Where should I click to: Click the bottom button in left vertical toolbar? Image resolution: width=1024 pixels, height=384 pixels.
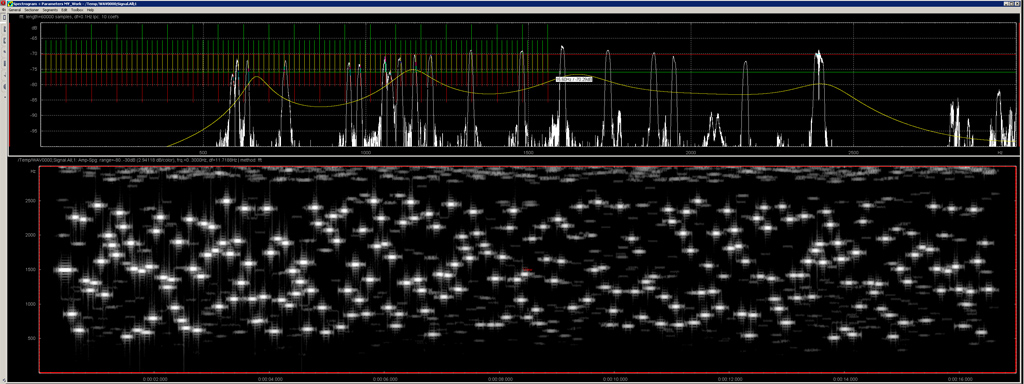(x=5, y=97)
